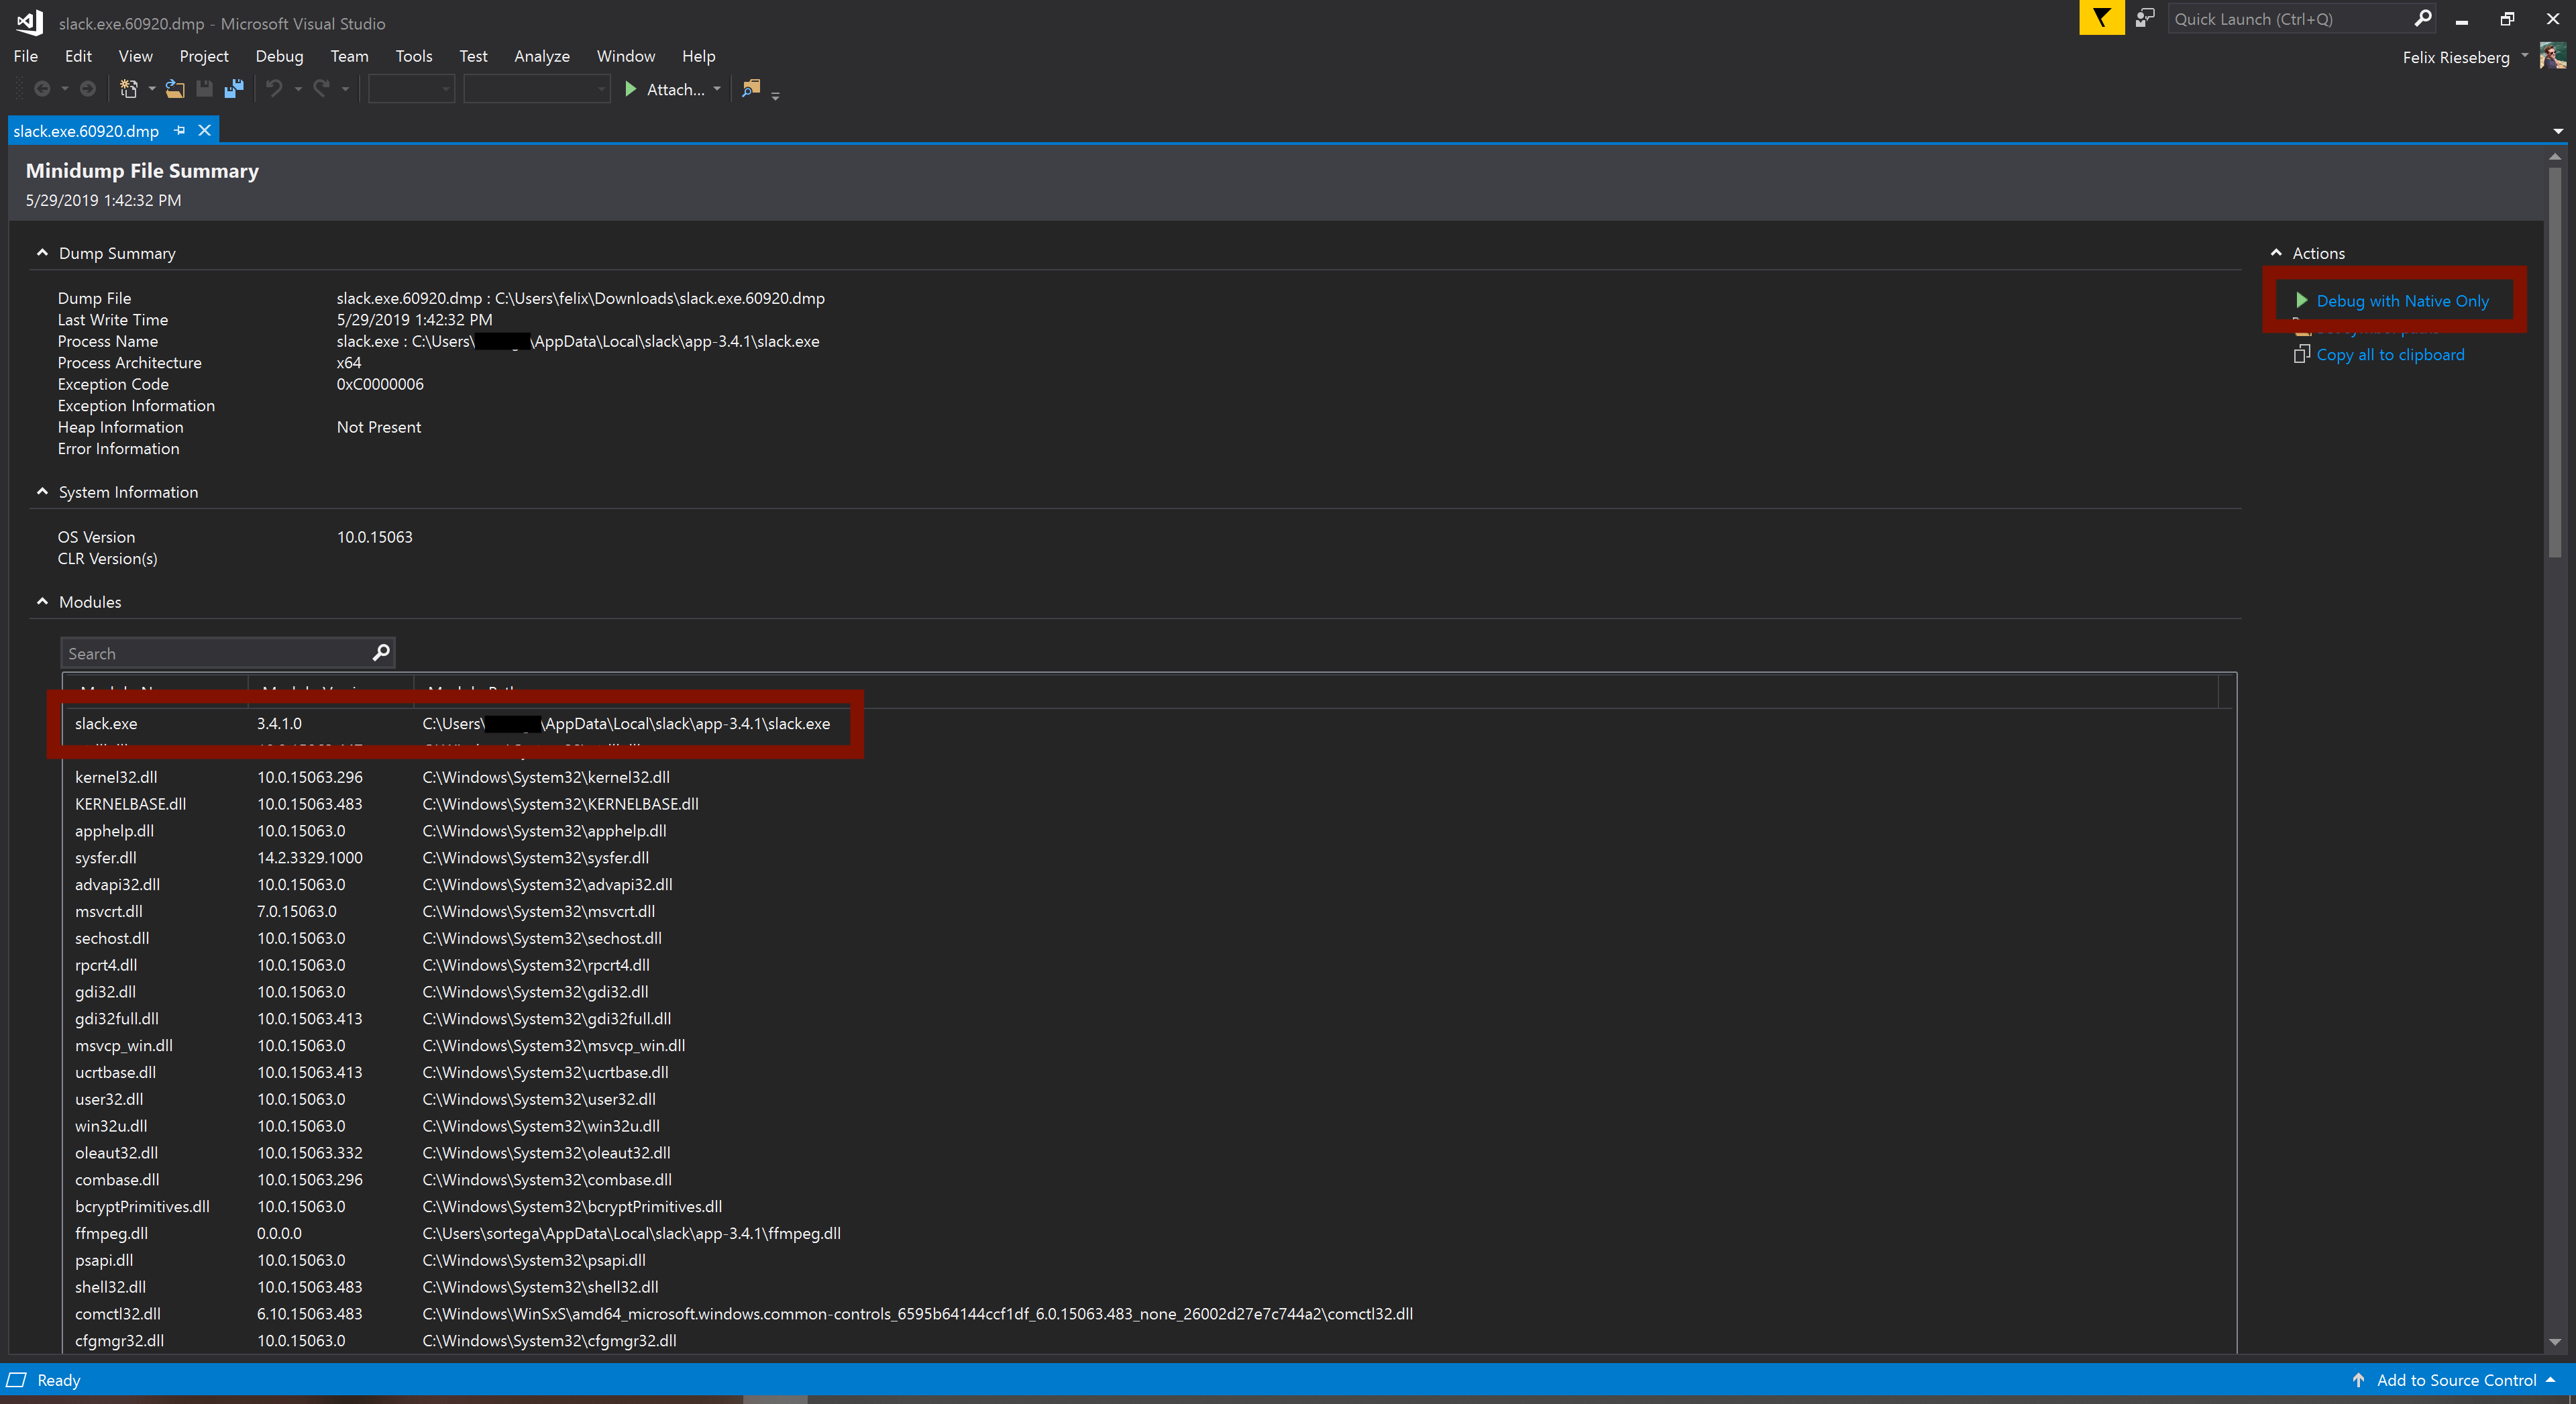The image size is (2576, 1404).
Task: Open the Debug menu
Action: pyautogui.click(x=276, y=55)
